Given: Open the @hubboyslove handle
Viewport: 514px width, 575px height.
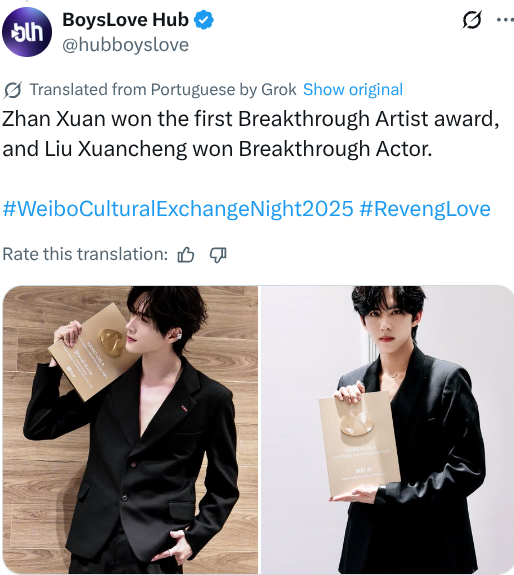Looking at the screenshot, I should (x=125, y=45).
